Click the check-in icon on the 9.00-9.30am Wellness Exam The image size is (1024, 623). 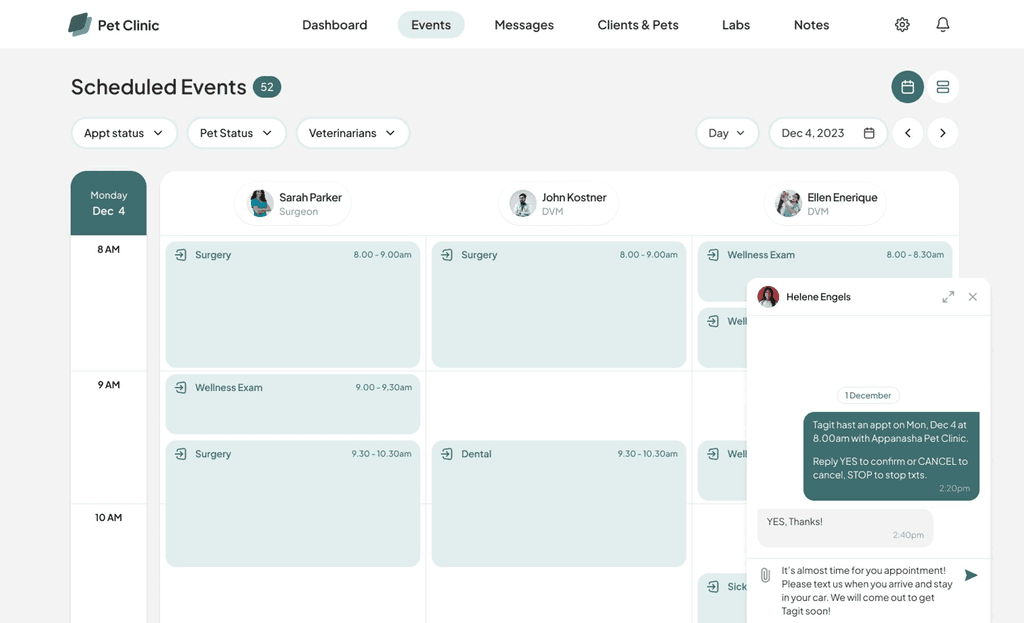click(181, 387)
